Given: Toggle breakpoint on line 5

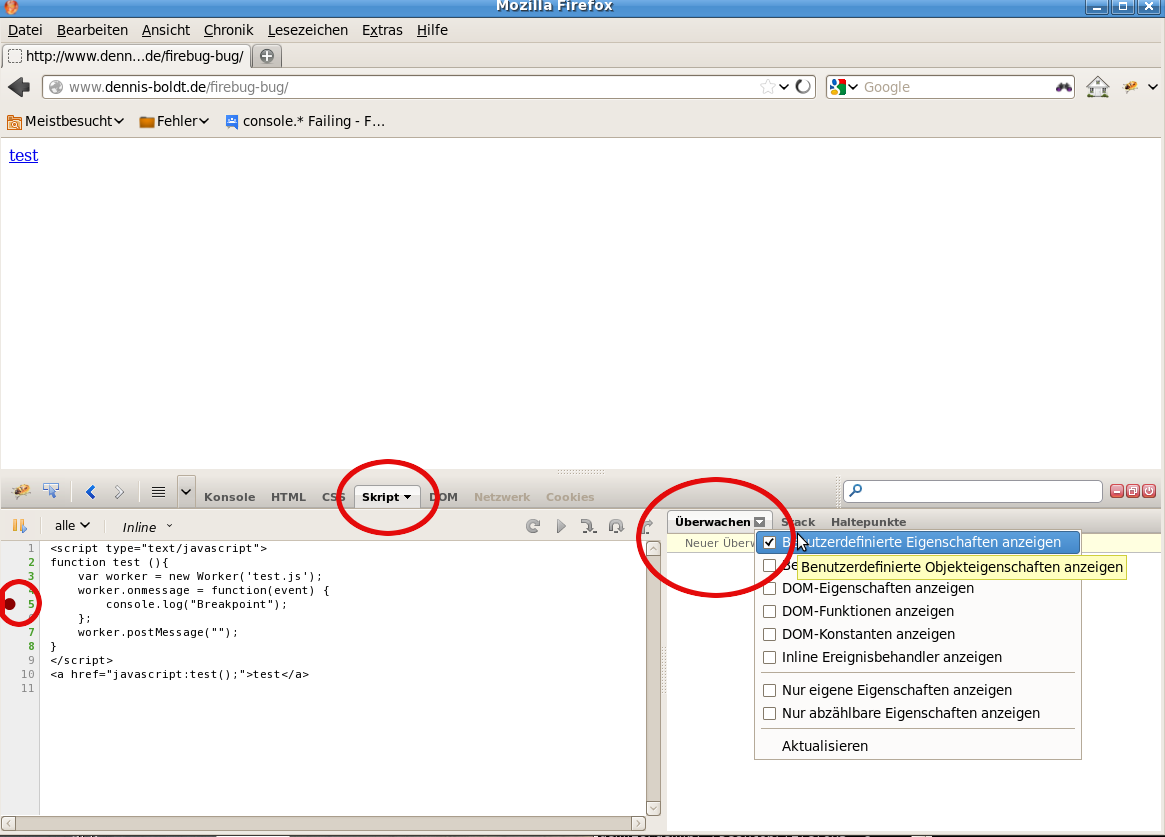Looking at the screenshot, I should point(10,604).
